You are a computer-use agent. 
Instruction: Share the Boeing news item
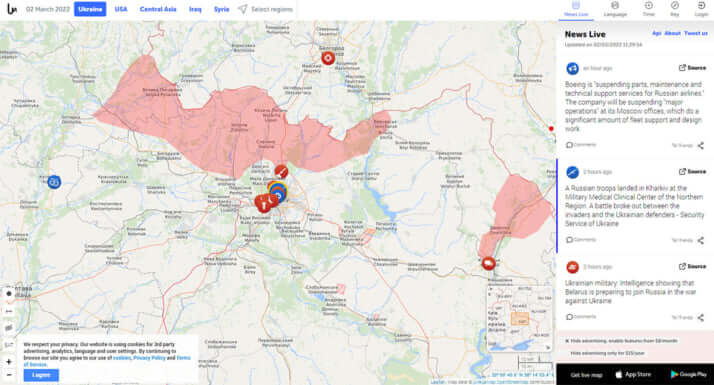(x=700, y=145)
